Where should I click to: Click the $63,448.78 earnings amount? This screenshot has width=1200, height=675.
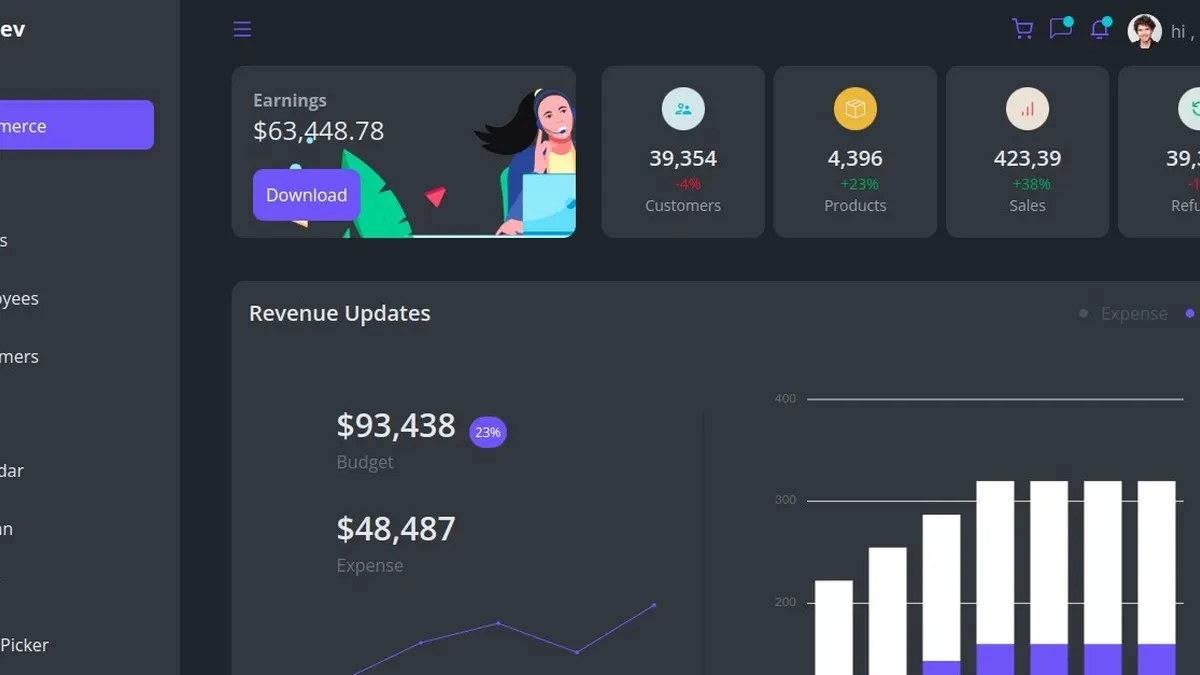[x=318, y=131]
